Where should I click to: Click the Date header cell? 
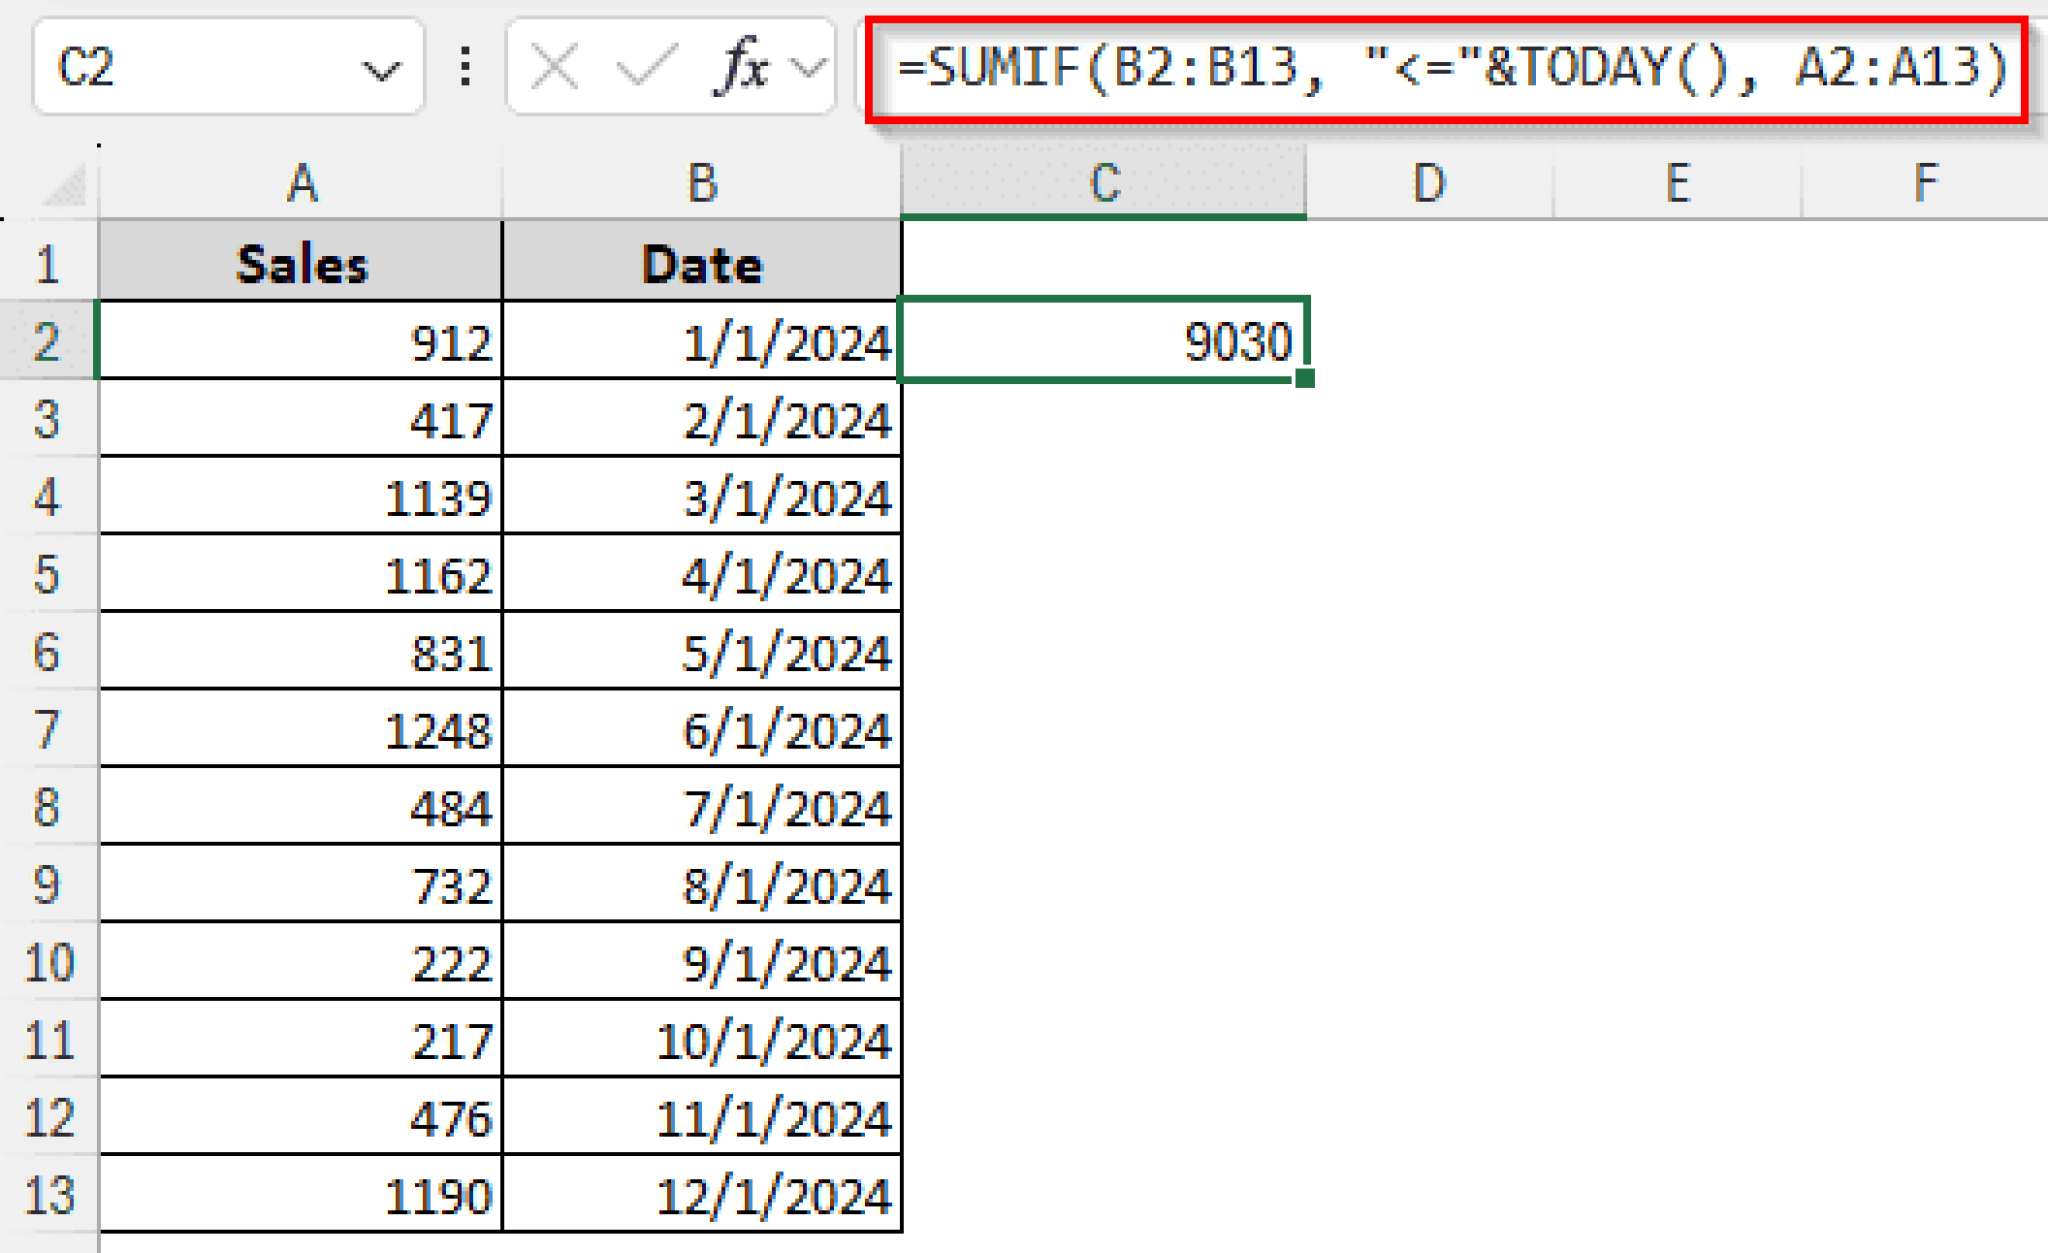[702, 264]
